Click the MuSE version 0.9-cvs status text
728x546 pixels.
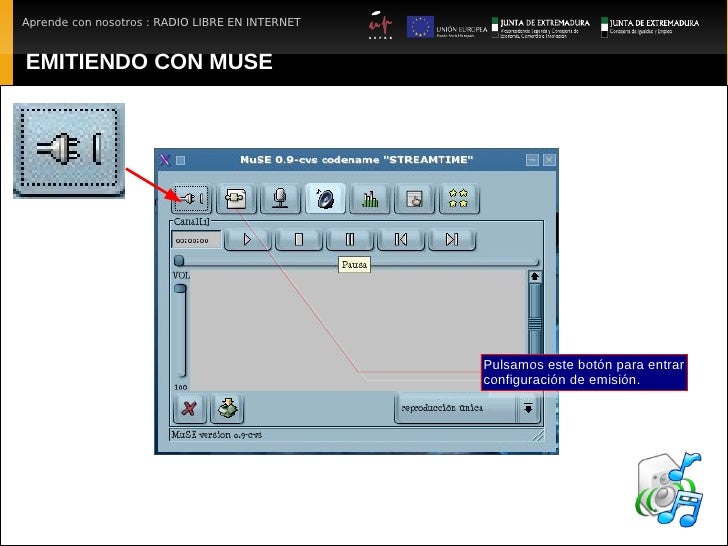[217, 435]
